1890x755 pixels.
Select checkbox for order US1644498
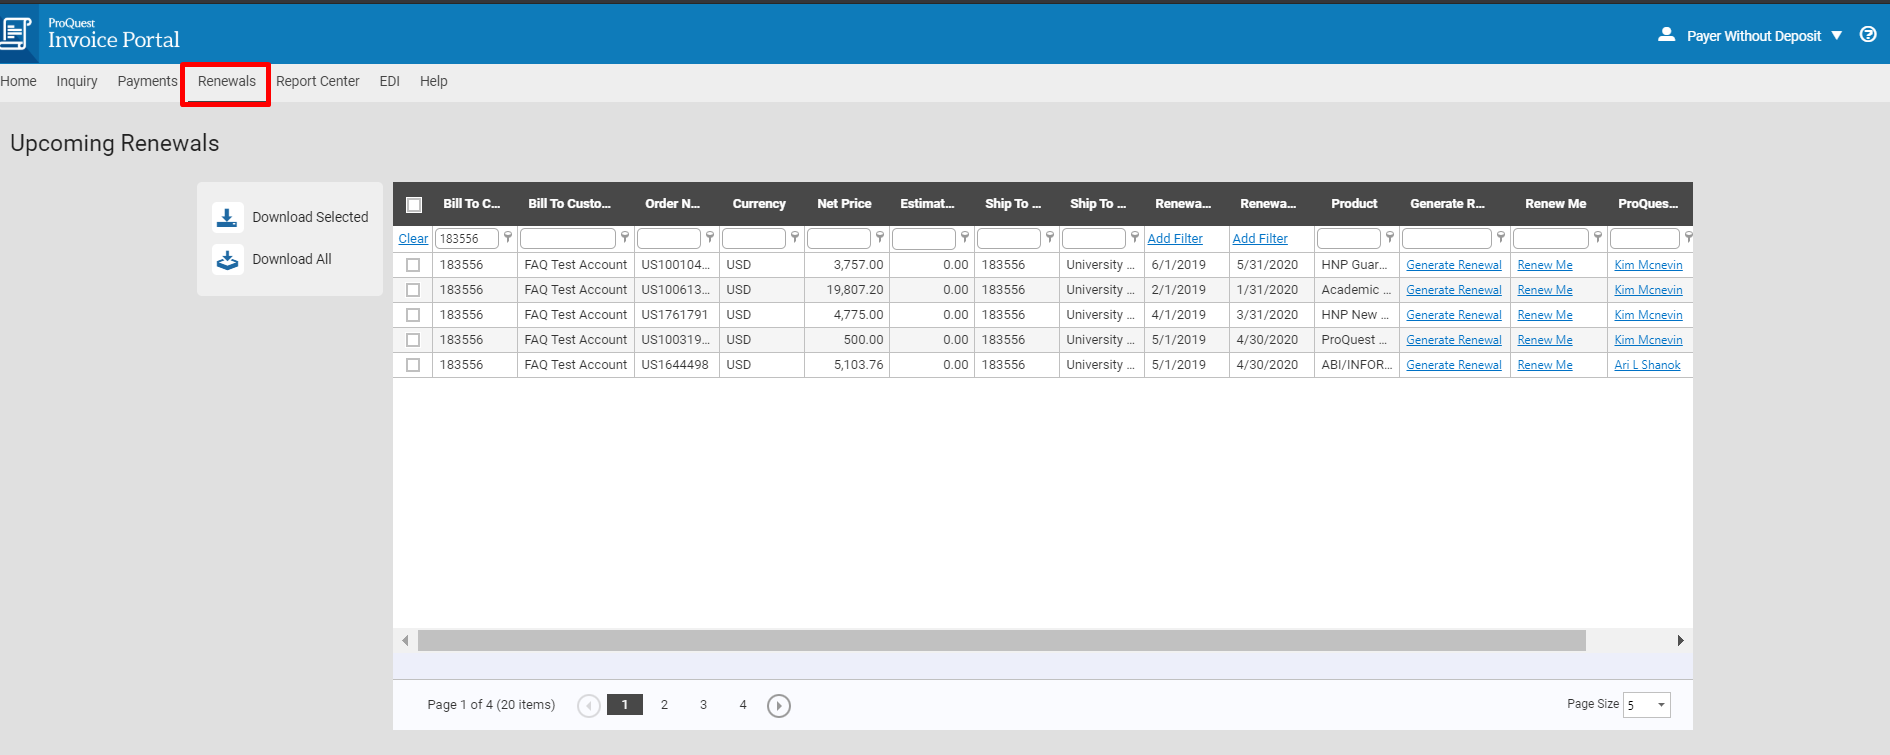pos(413,365)
